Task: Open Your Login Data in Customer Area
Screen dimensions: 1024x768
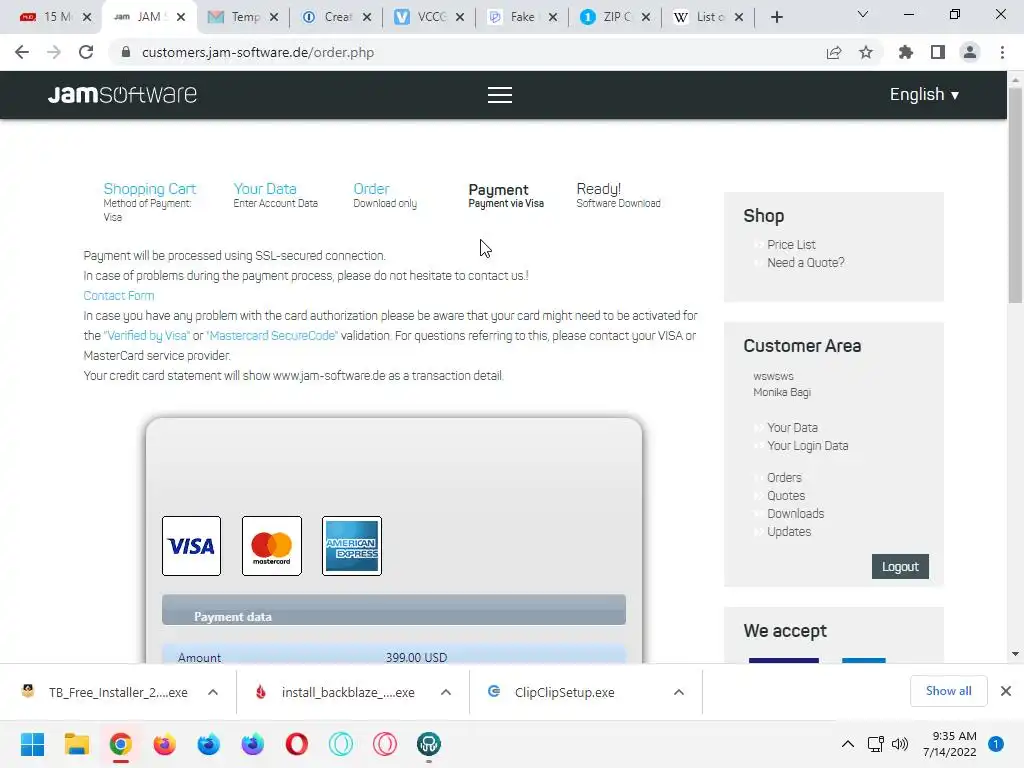Action: pyautogui.click(x=807, y=446)
